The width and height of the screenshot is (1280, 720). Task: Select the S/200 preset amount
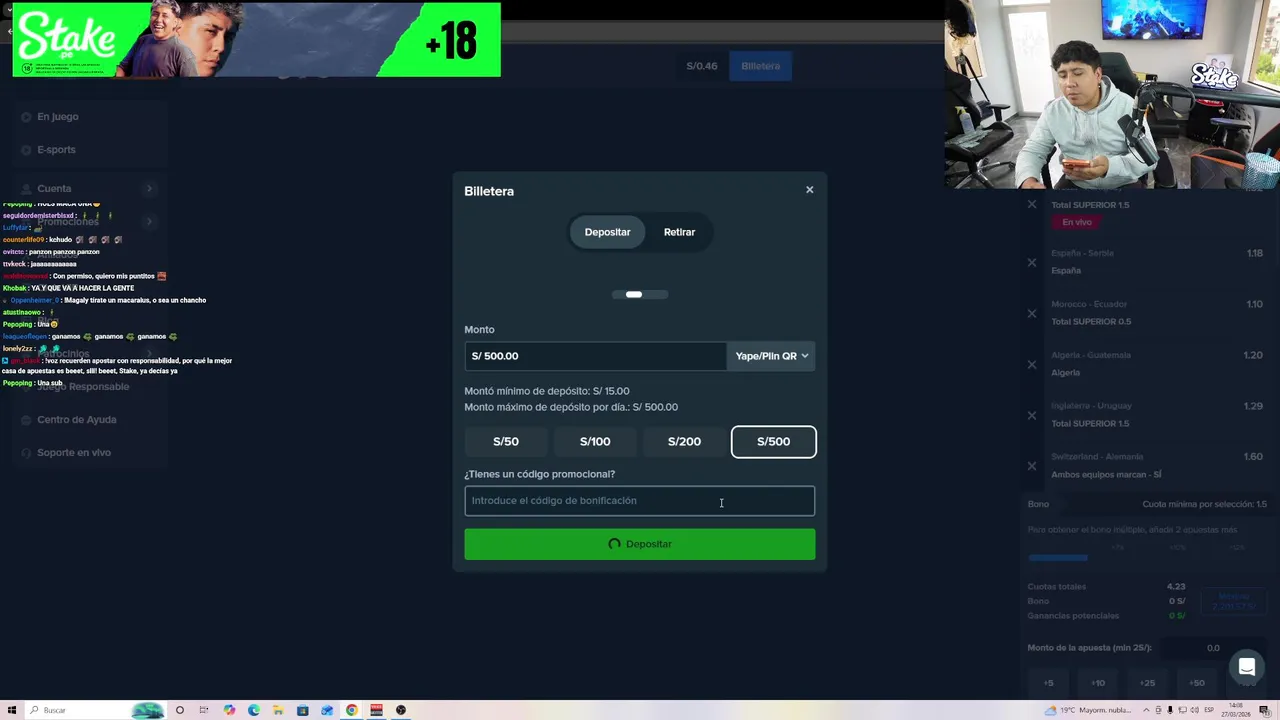(x=684, y=442)
